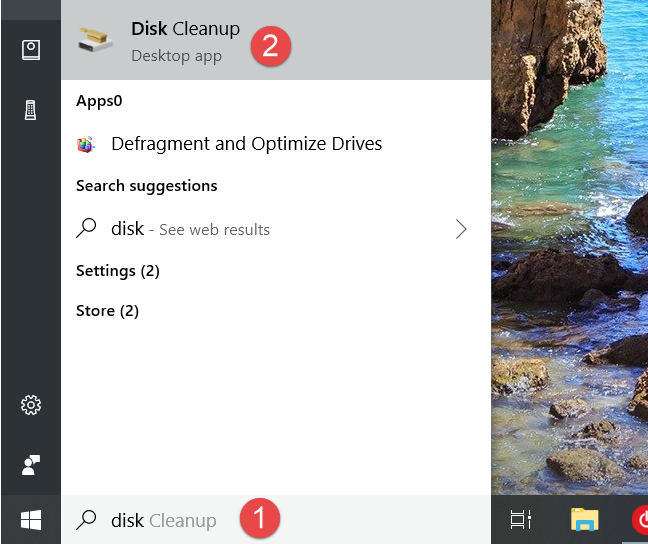Viewport: 648px width, 544px height.
Task: Open Task View on the taskbar
Action: 521,520
